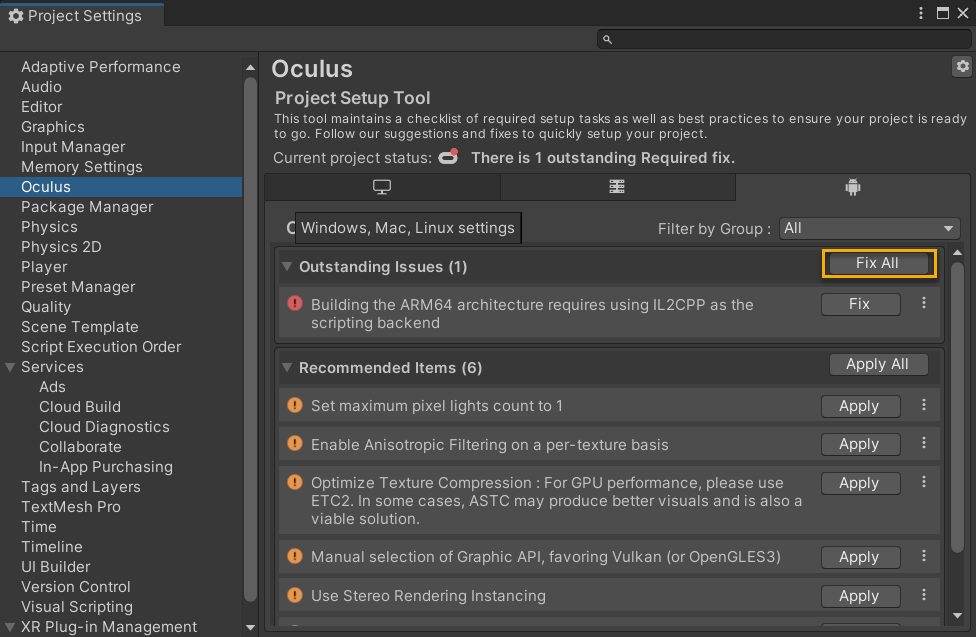976x637 pixels.
Task: Open options for Anisotropic Filtering item
Action: 924,443
